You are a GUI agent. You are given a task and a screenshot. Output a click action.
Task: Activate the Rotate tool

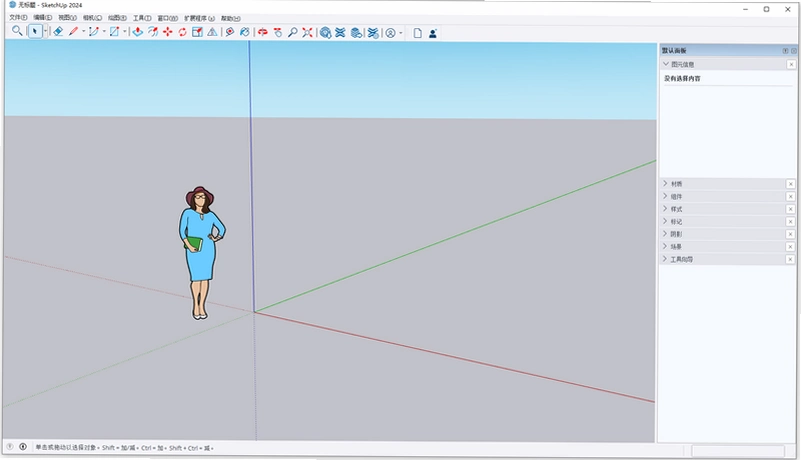pos(182,32)
